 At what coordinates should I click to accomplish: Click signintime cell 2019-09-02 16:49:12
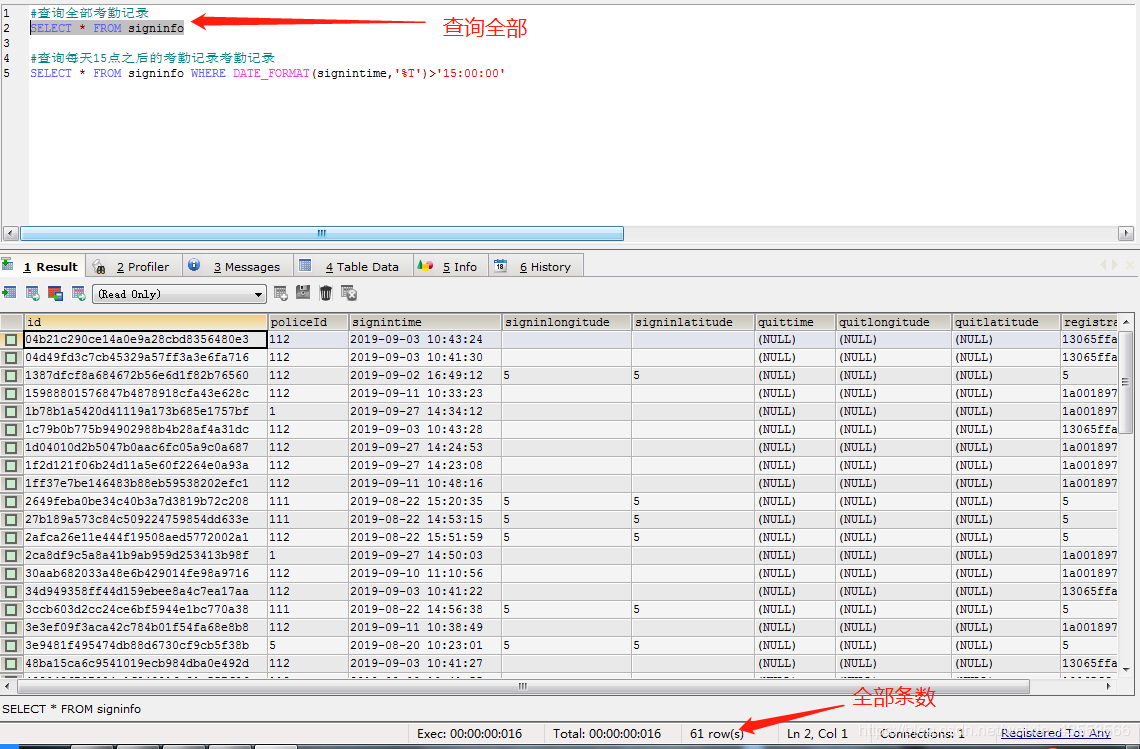pos(425,376)
